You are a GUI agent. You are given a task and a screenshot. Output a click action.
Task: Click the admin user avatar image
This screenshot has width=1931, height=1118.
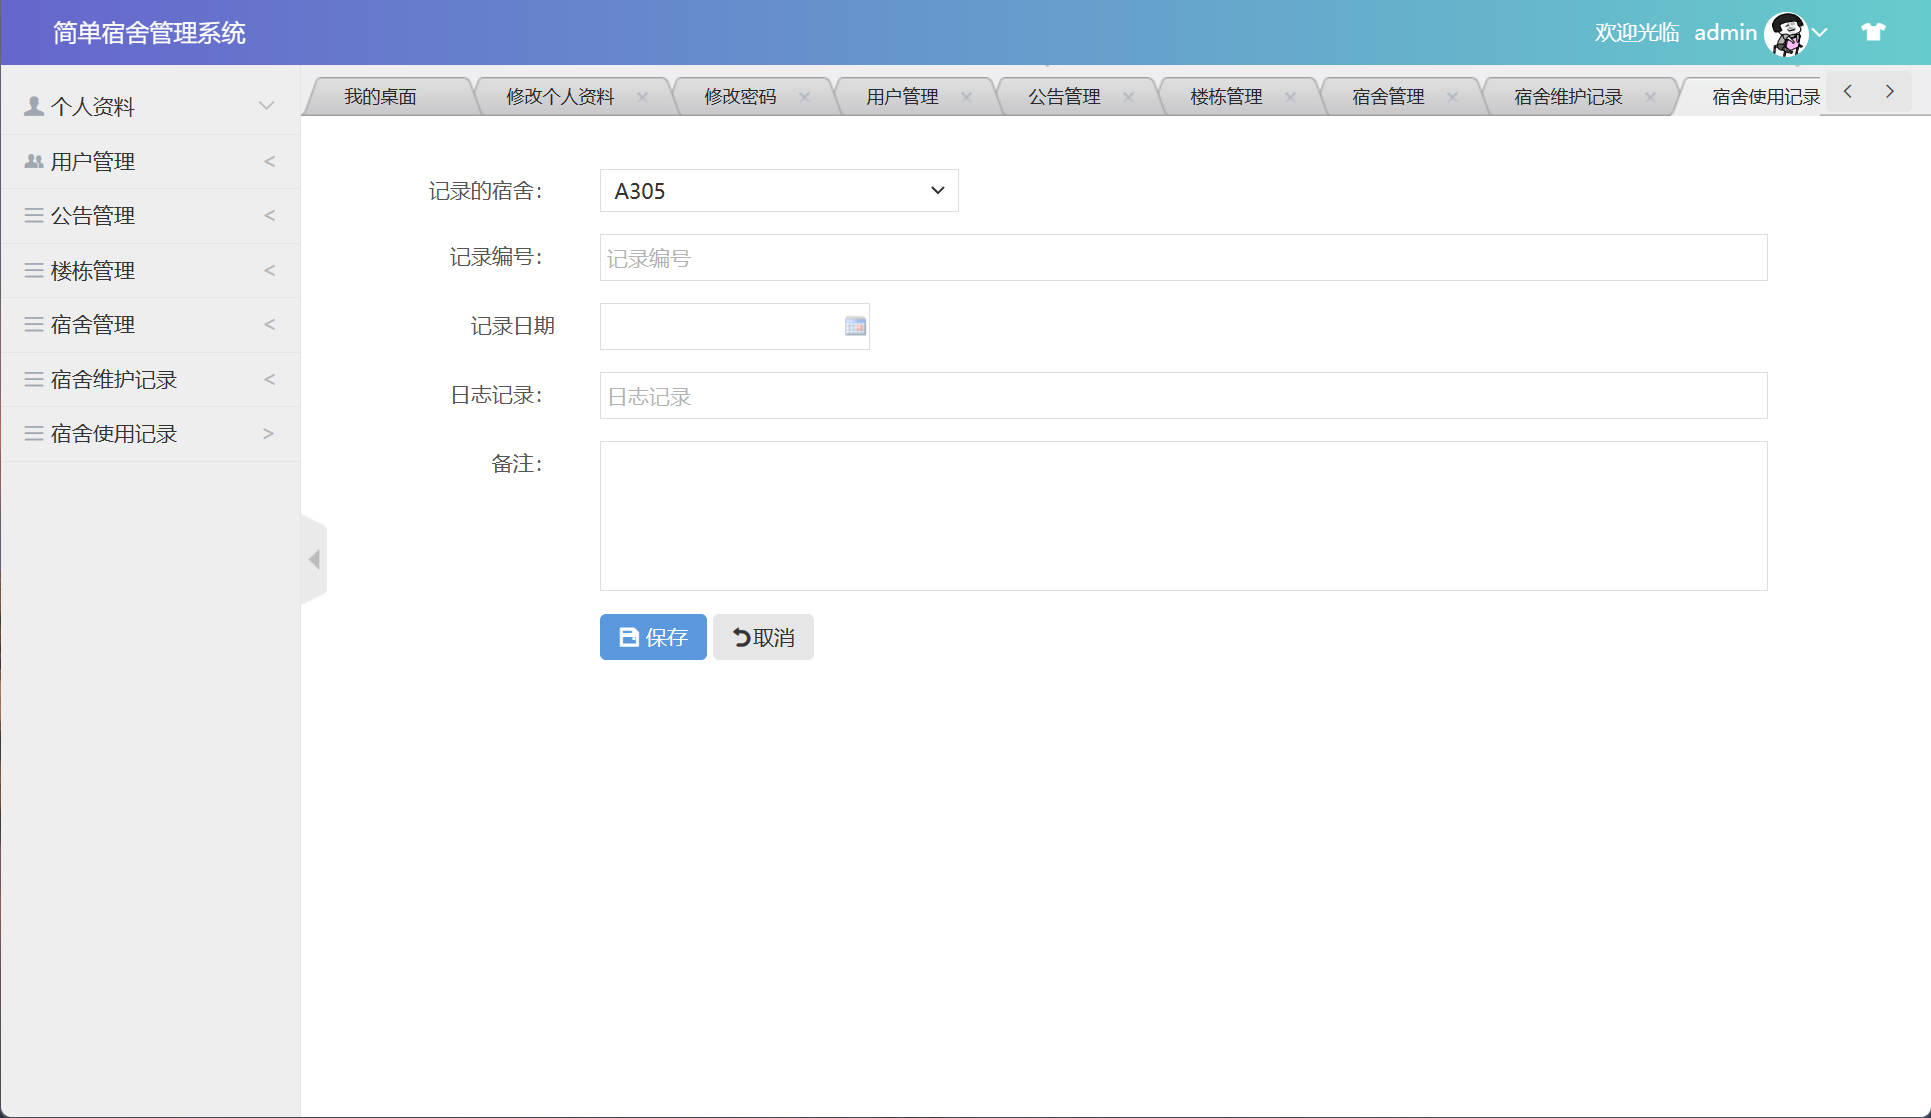1789,32
